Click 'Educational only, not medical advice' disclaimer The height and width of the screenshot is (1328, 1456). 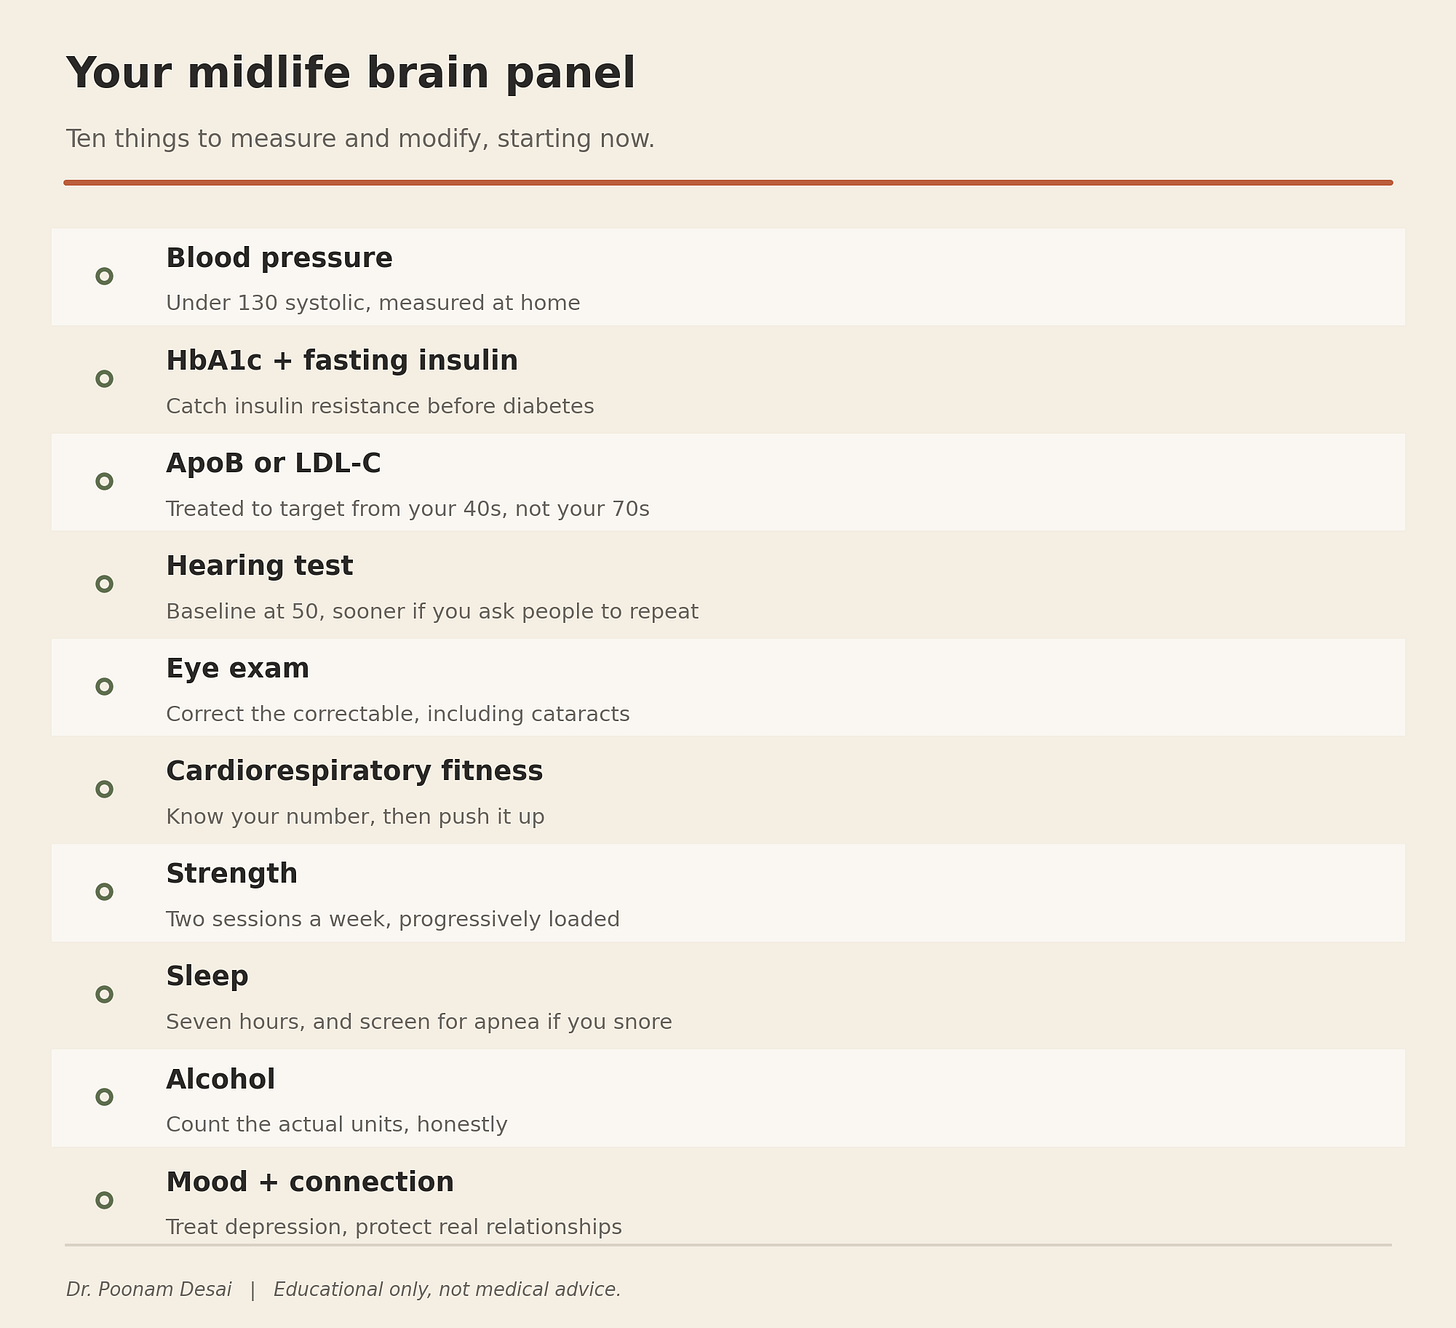[x=447, y=1290]
